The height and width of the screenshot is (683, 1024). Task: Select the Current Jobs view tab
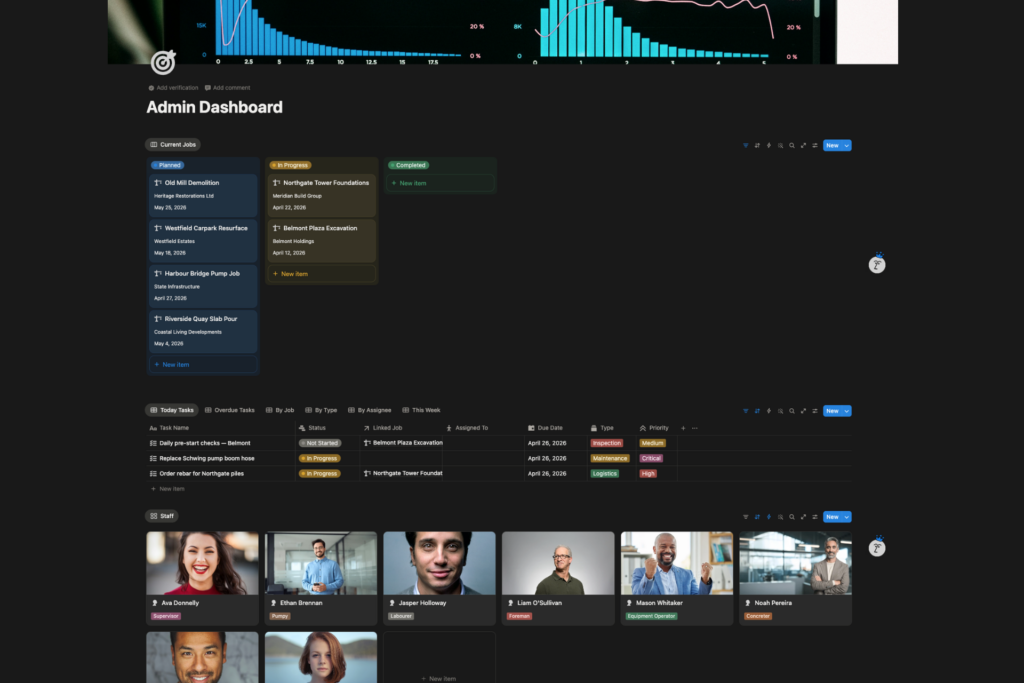pos(173,145)
